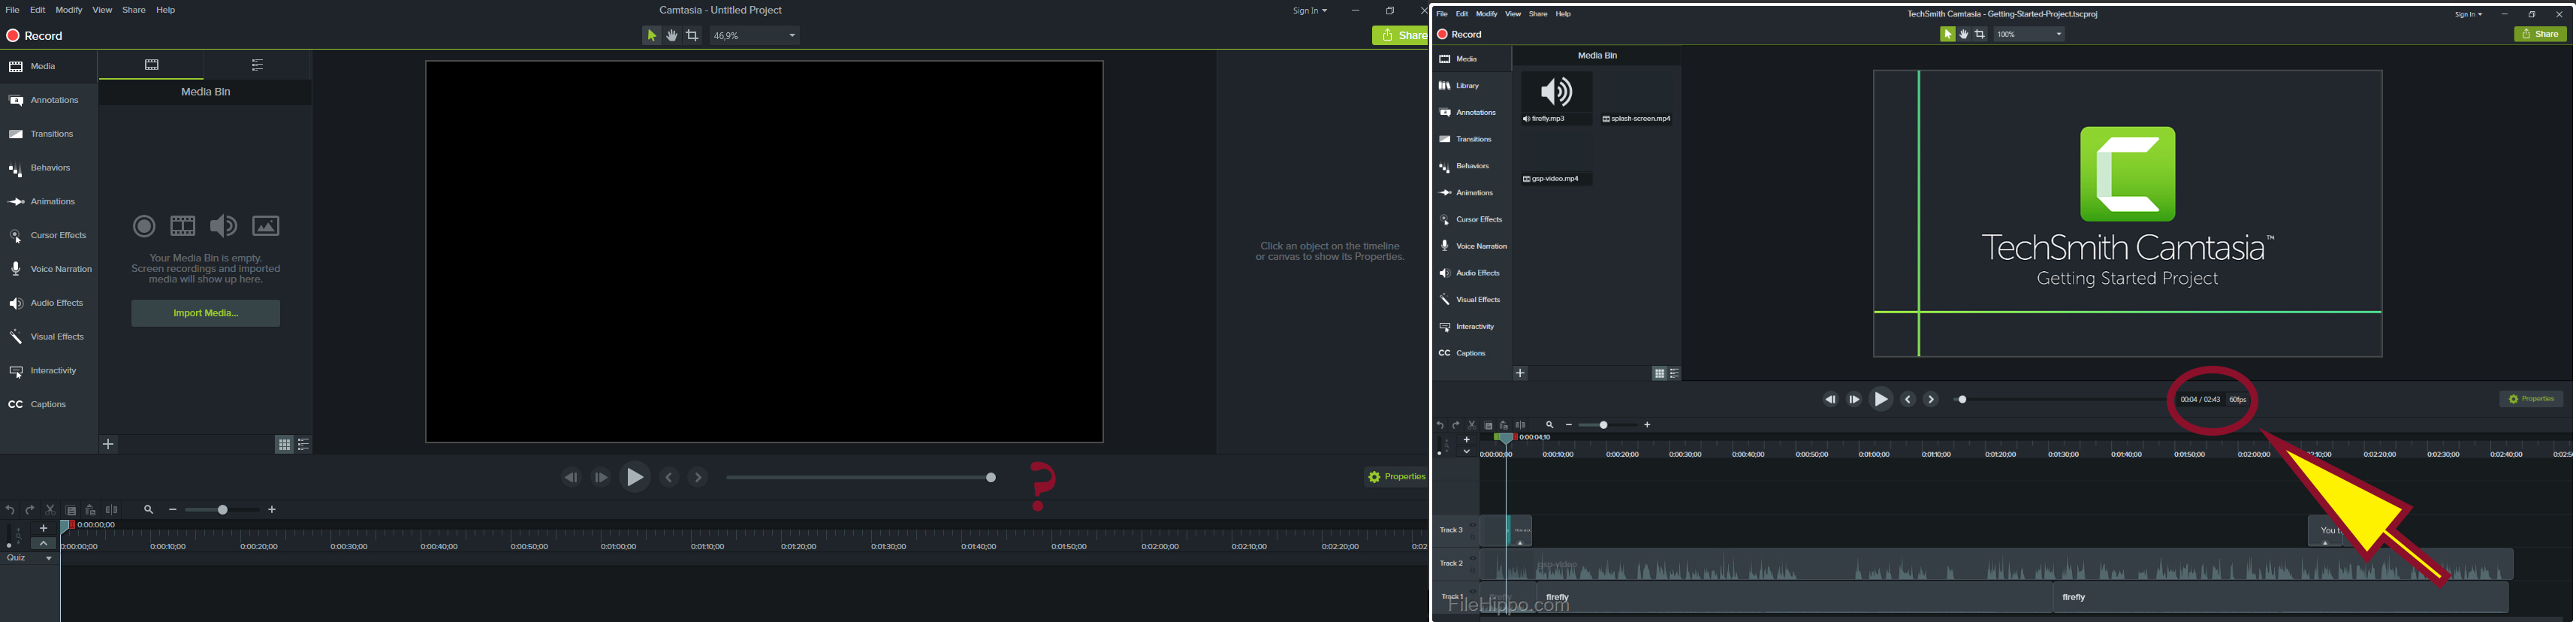Viewport: 2576px width, 622px height.
Task: Toggle visibility eye of Track 2
Action: [1472, 558]
